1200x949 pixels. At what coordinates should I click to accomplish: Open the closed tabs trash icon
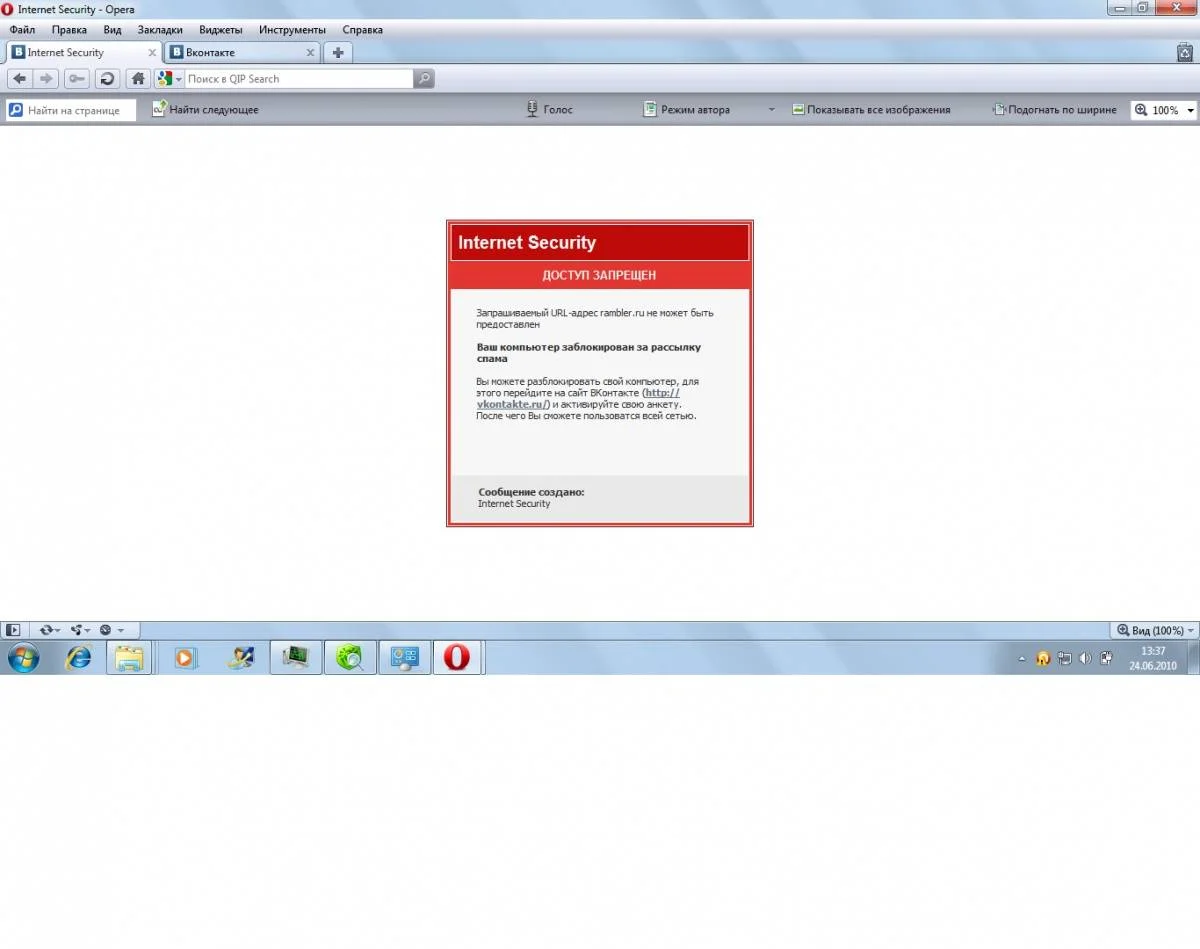(x=1185, y=53)
